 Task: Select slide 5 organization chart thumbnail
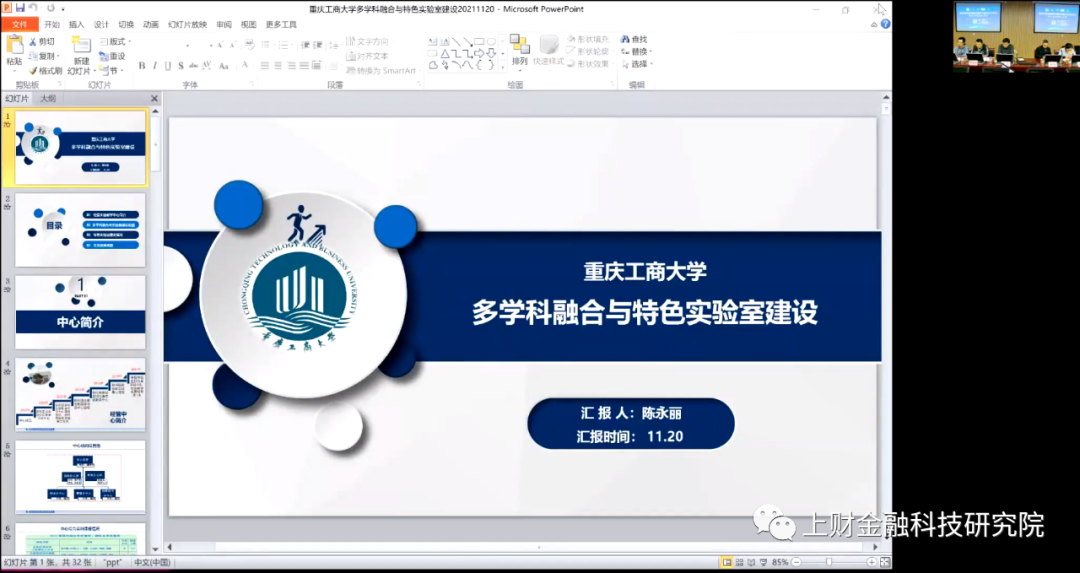coord(81,477)
